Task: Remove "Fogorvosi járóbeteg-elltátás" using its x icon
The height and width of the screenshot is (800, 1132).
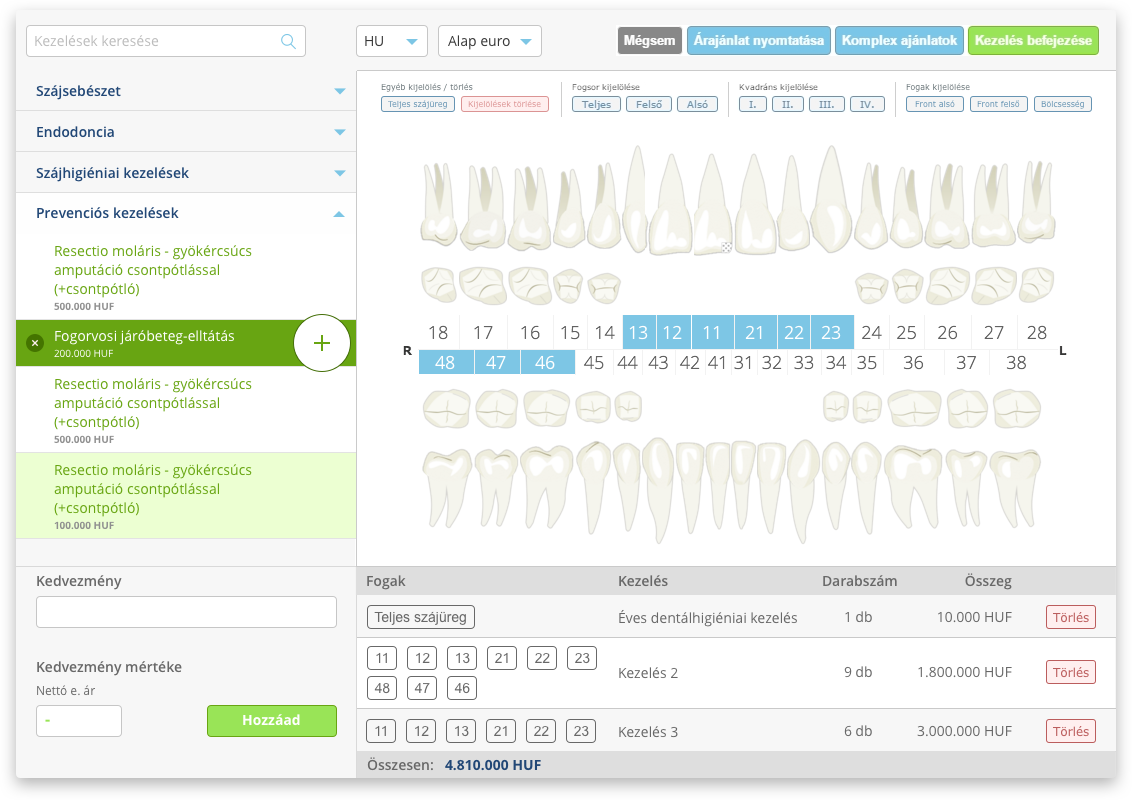Action: point(35,342)
